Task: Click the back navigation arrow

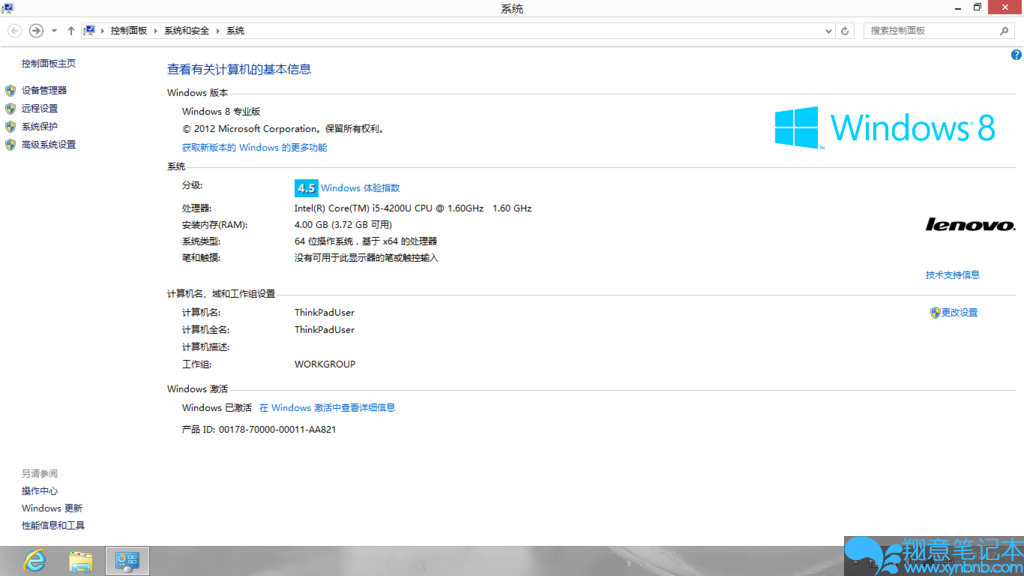Action: [14, 31]
